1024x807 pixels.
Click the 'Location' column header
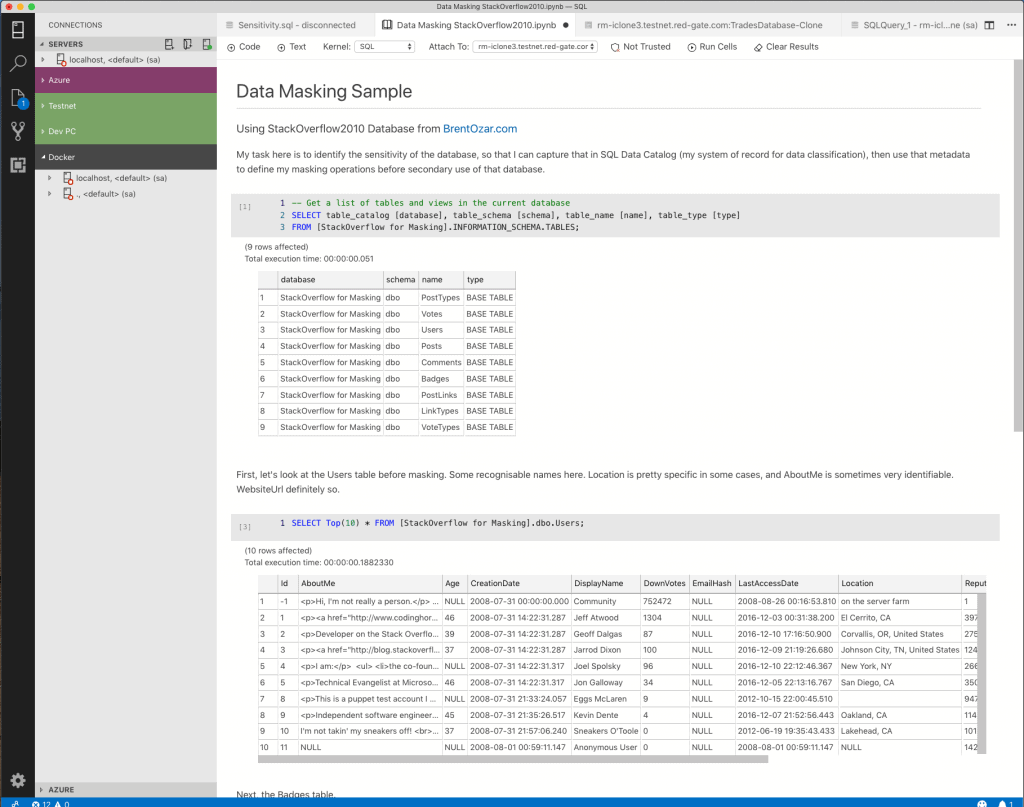pos(900,583)
